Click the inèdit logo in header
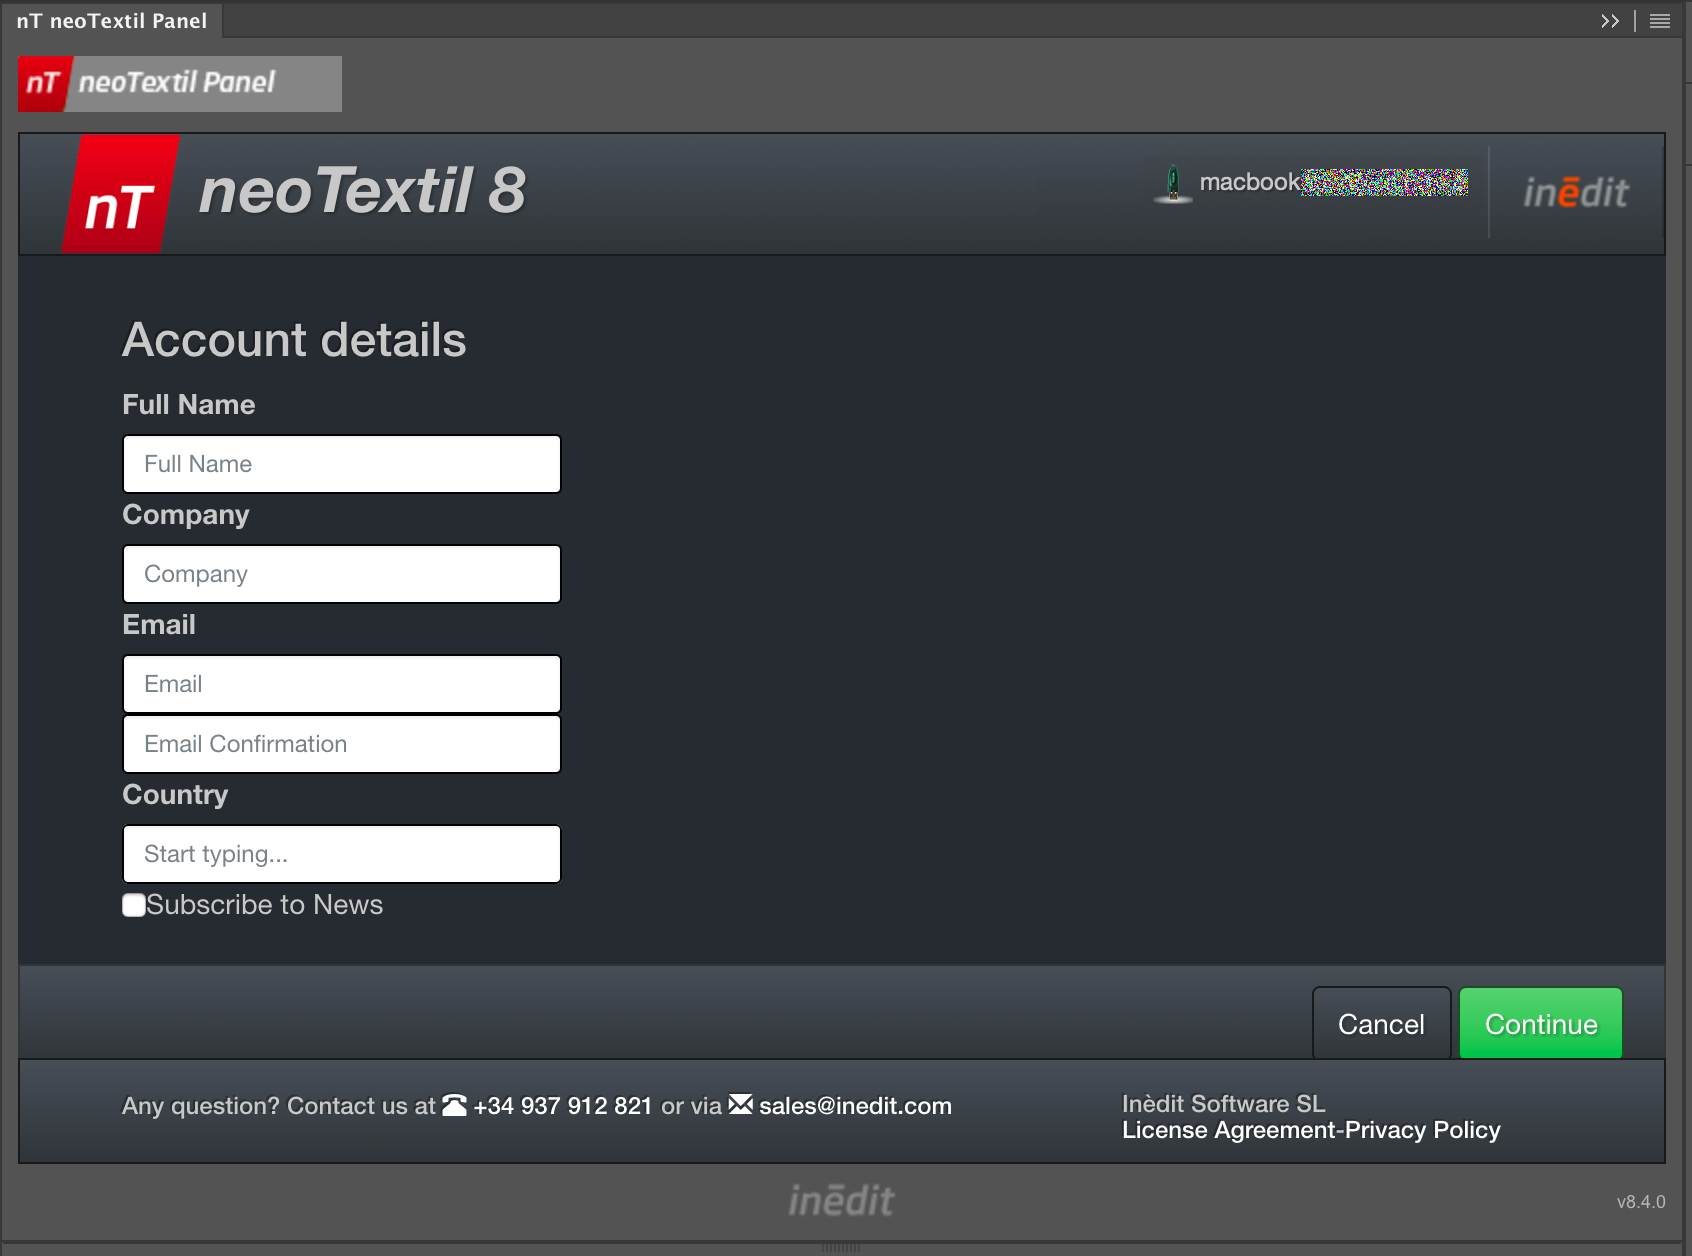 pyautogui.click(x=1576, y=192)
